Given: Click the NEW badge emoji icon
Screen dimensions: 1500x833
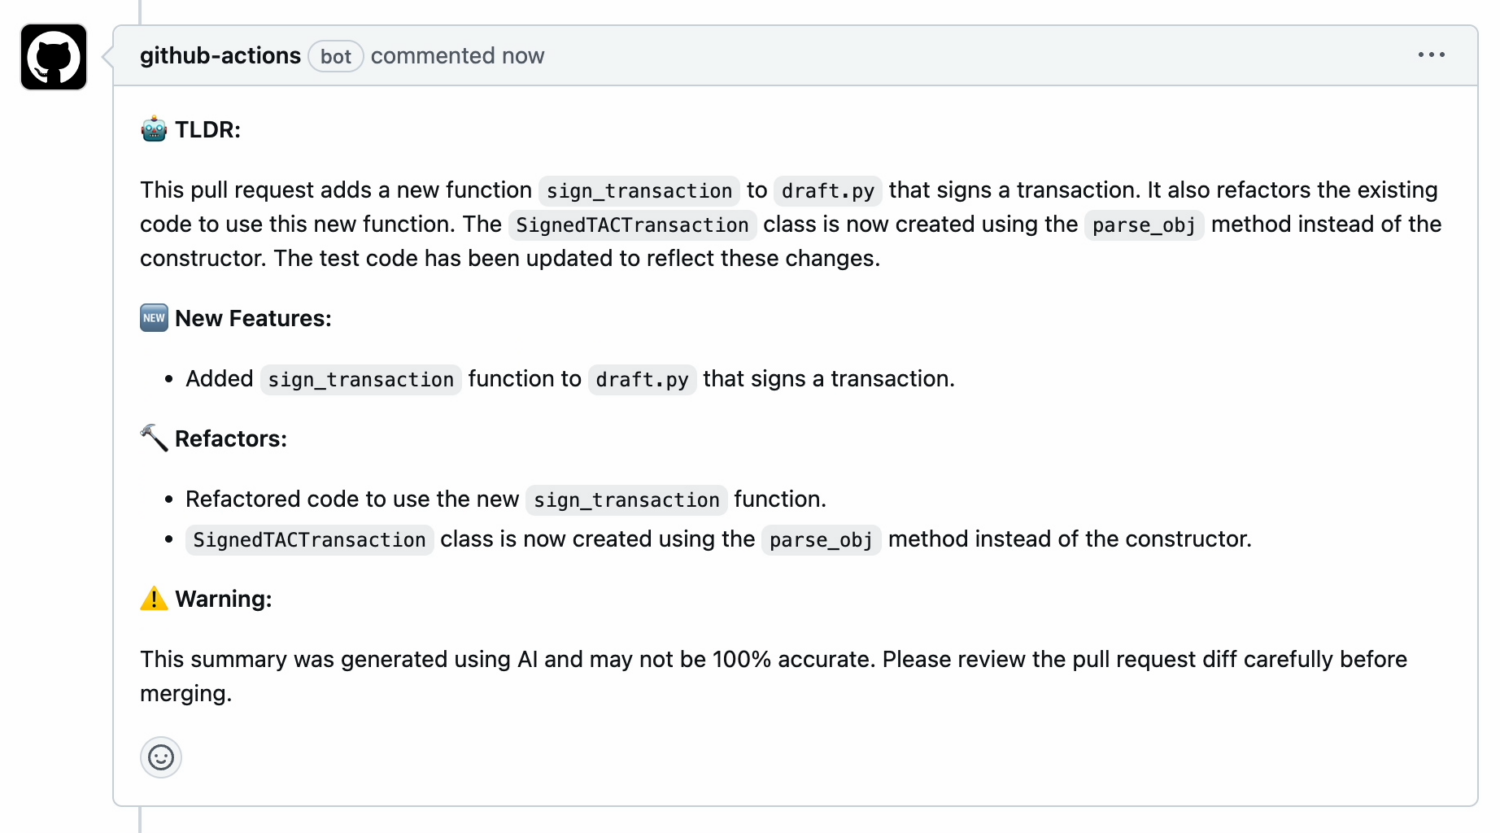Looking at the screenshot, I should 154,318.
